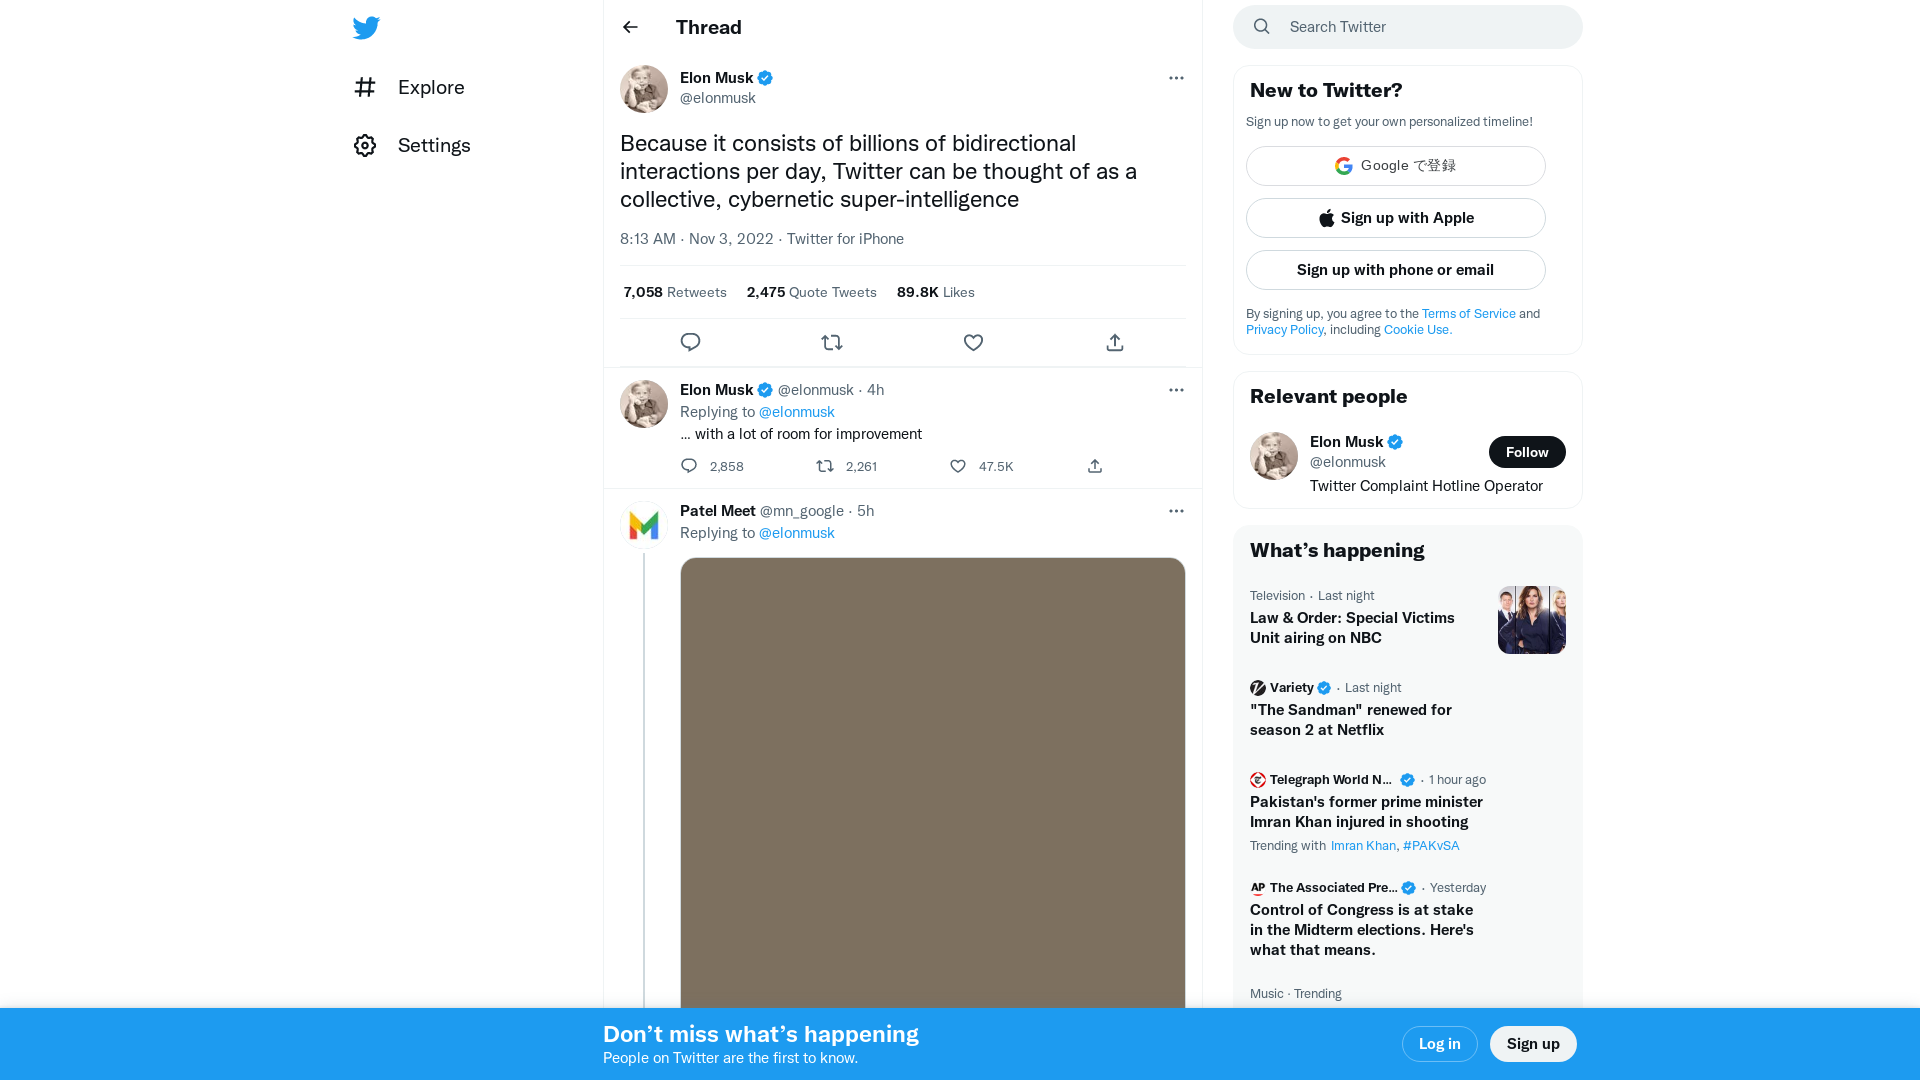Open more options on Elon Musk's reply tweet
Viewport: 1920px width, 1080px height.
pyautogui.click(x=1176, y=390)
